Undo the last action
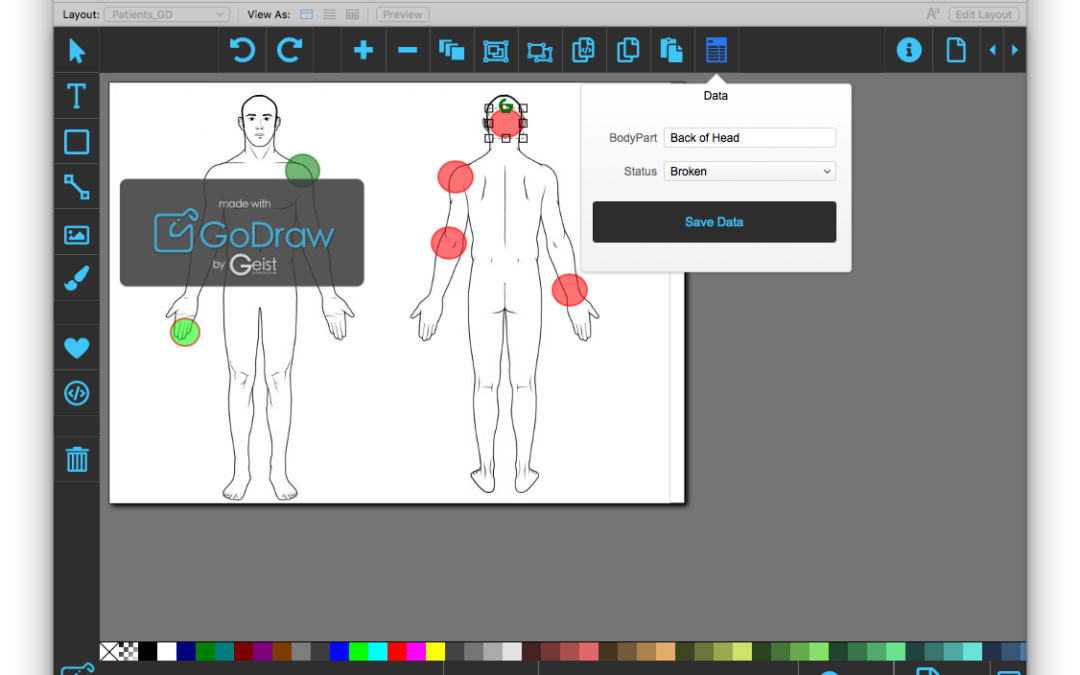 [x=242, y=50]
